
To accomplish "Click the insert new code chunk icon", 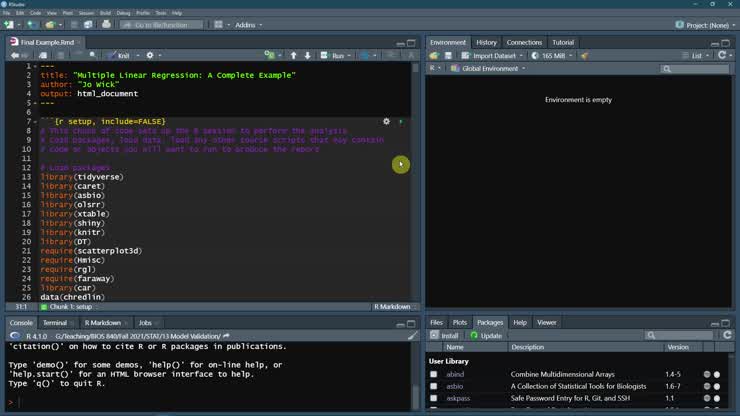I will [x=269, y=56].
